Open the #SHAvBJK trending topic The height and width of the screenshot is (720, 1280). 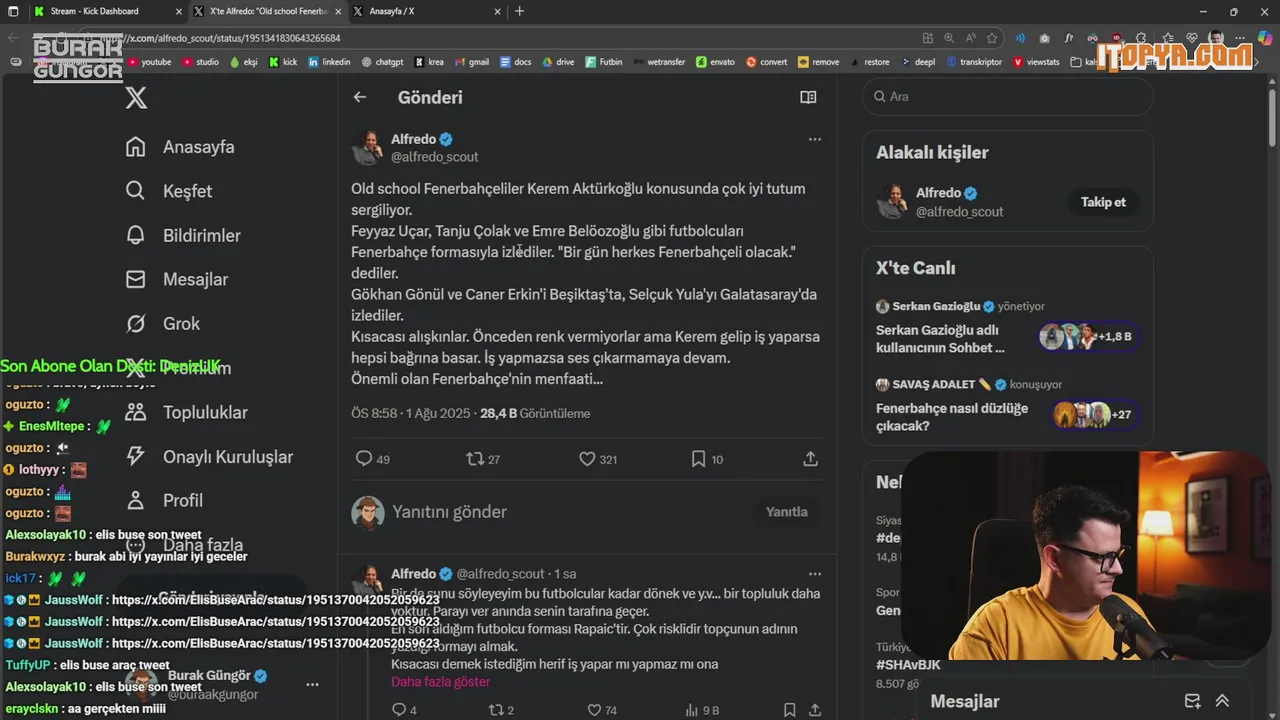pyautogui.click(x=909, y=665)
